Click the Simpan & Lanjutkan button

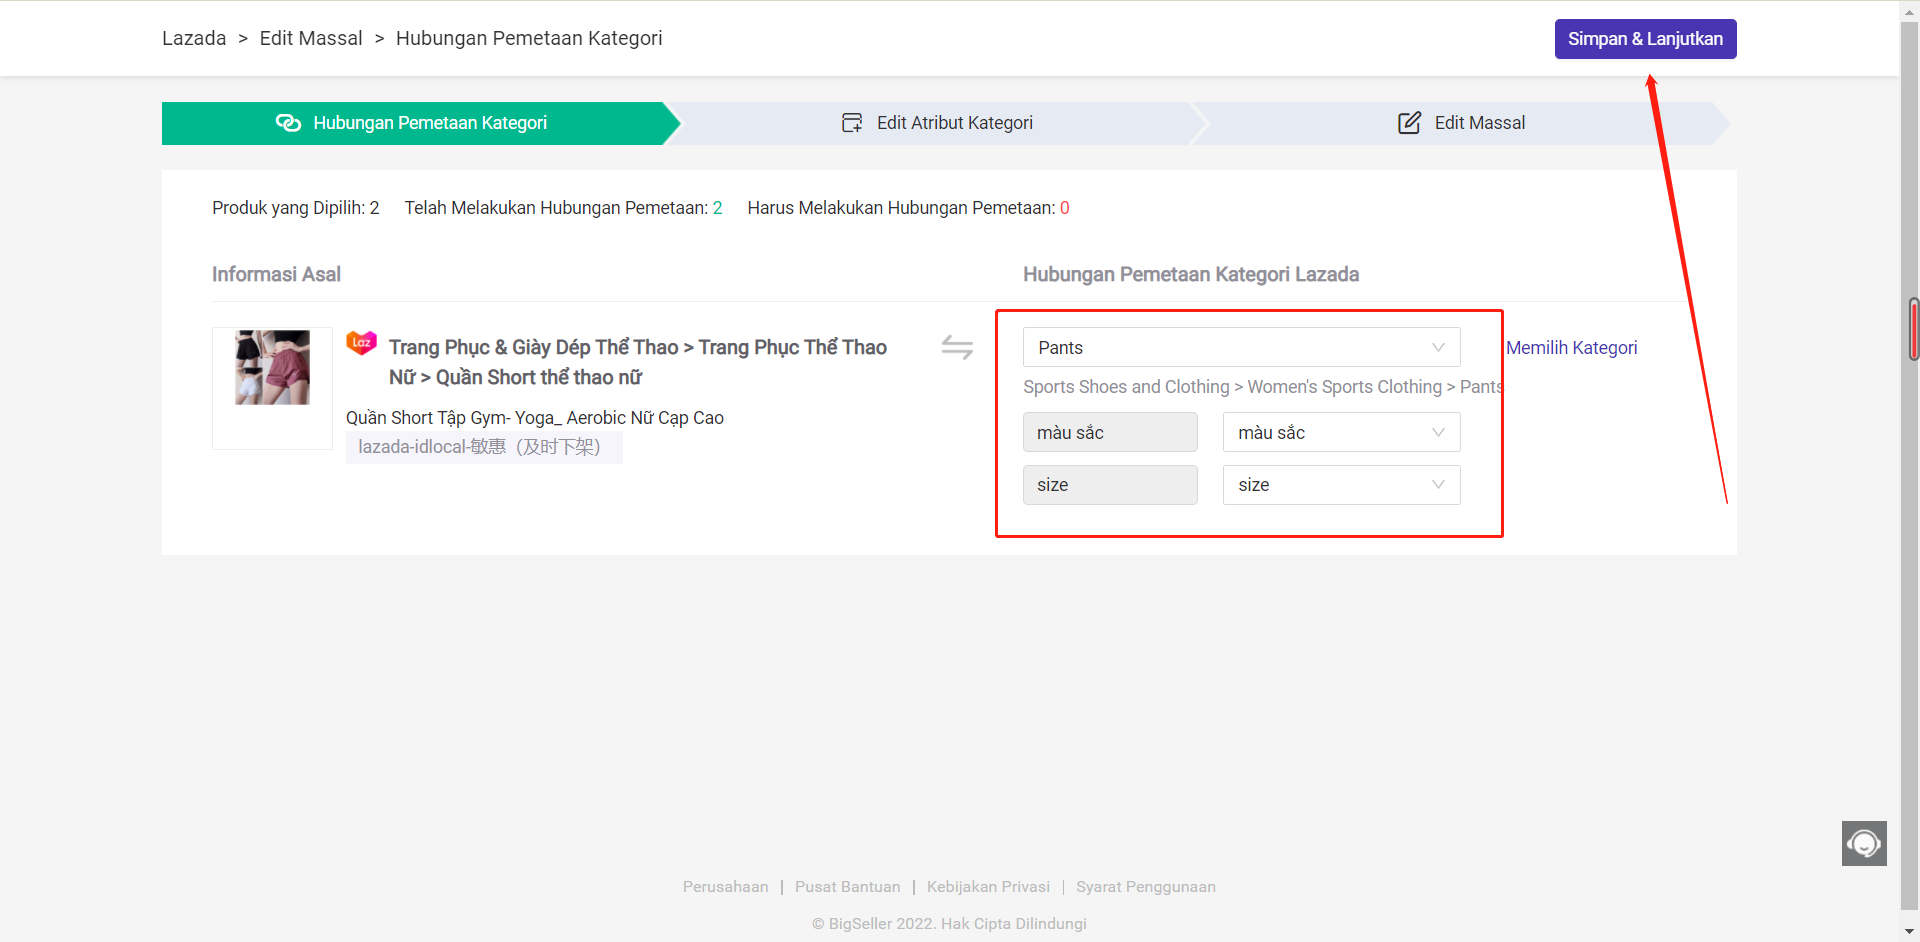(x=1645, y=39)
